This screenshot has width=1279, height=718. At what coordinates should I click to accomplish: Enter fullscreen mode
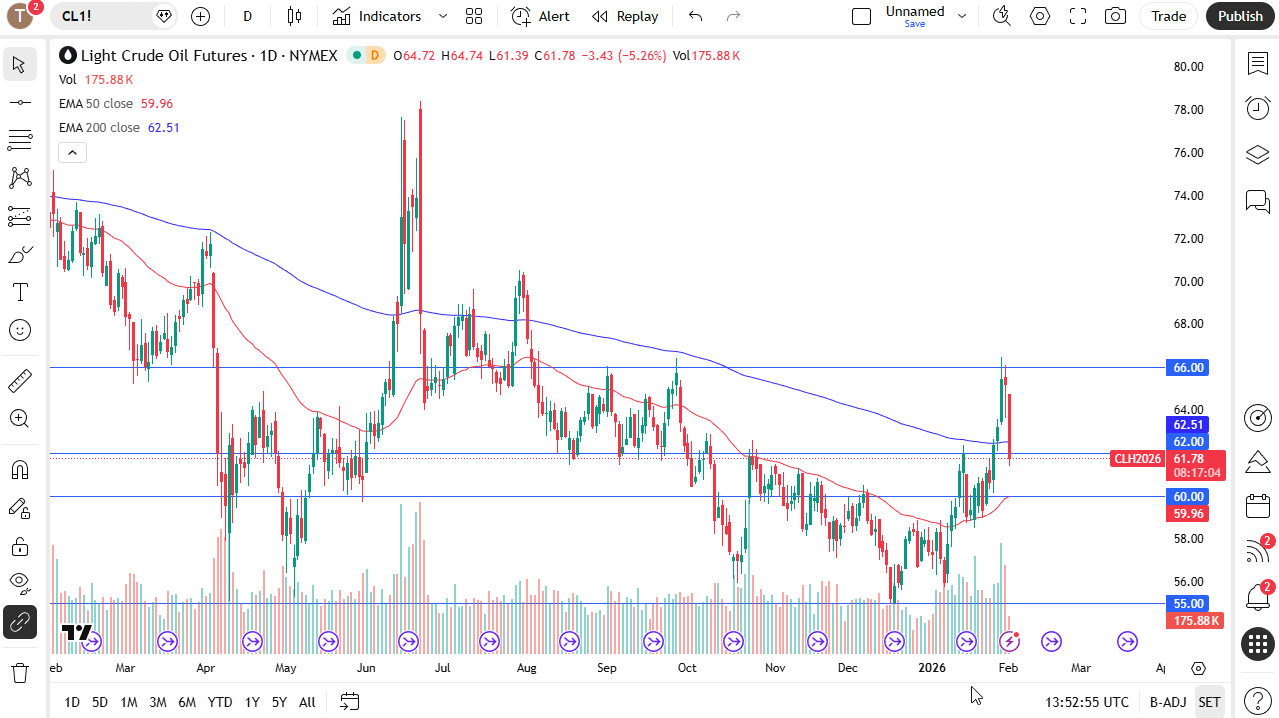[x=1078, y=16]
